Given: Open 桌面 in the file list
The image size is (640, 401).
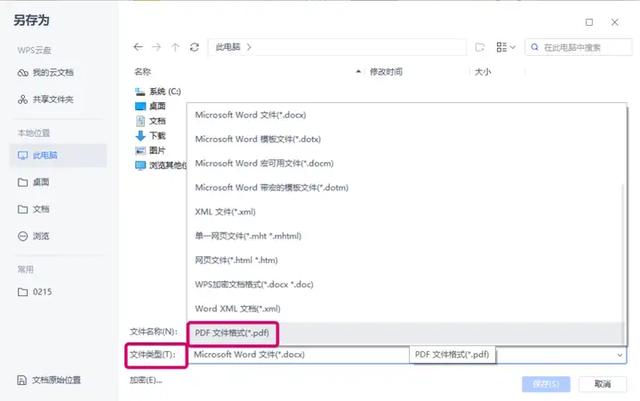Looking at the screenshot, I should pos(150,106).
